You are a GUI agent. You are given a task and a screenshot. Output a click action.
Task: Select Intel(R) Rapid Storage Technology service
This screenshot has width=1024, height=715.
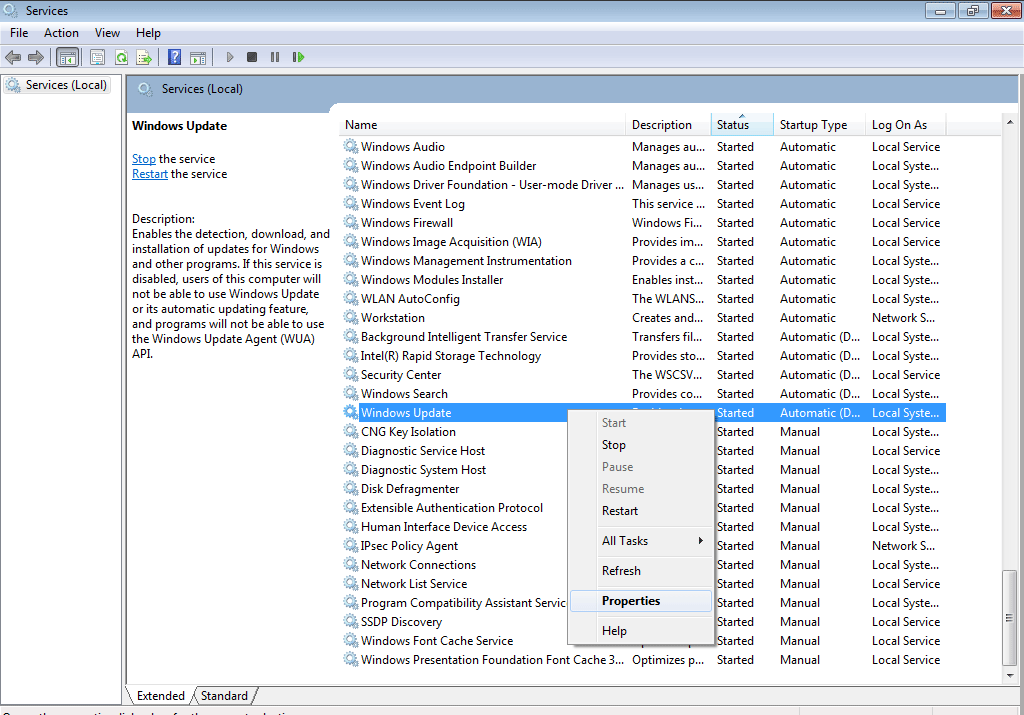tap(643, 355)
